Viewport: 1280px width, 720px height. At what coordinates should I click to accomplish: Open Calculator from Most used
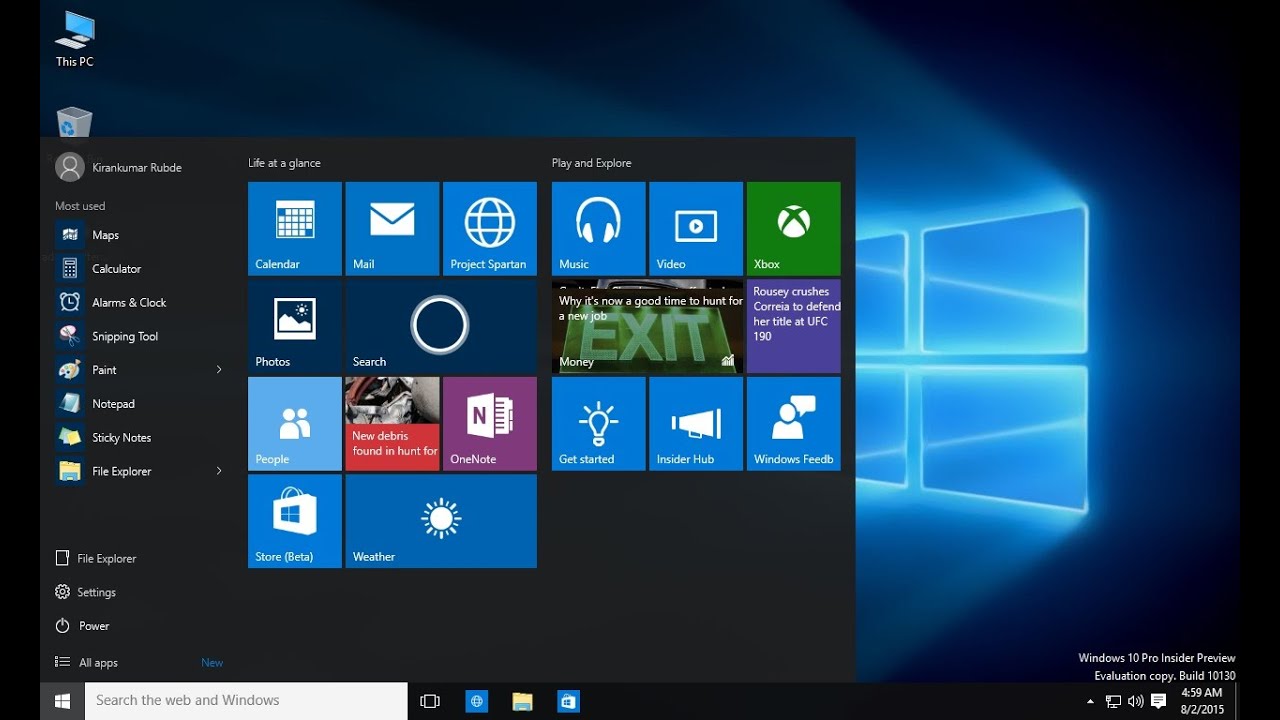coord(140,269)
